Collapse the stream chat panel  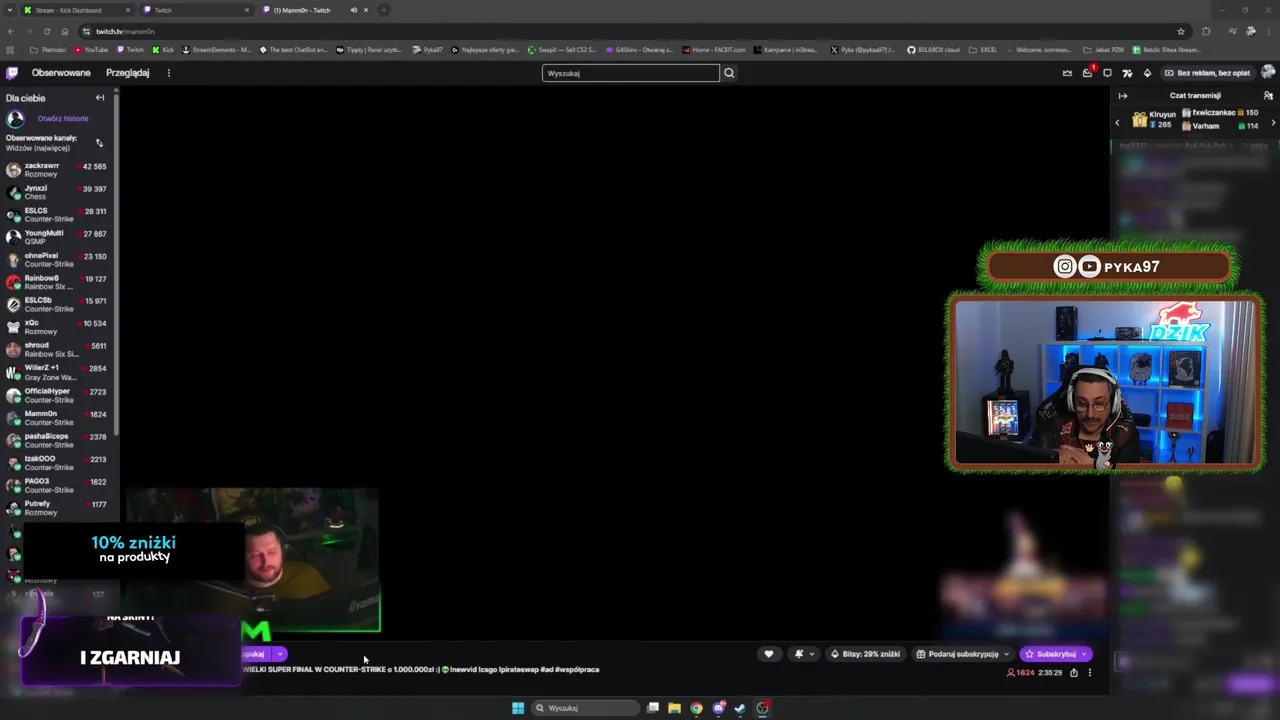[x=1123, y=96]
